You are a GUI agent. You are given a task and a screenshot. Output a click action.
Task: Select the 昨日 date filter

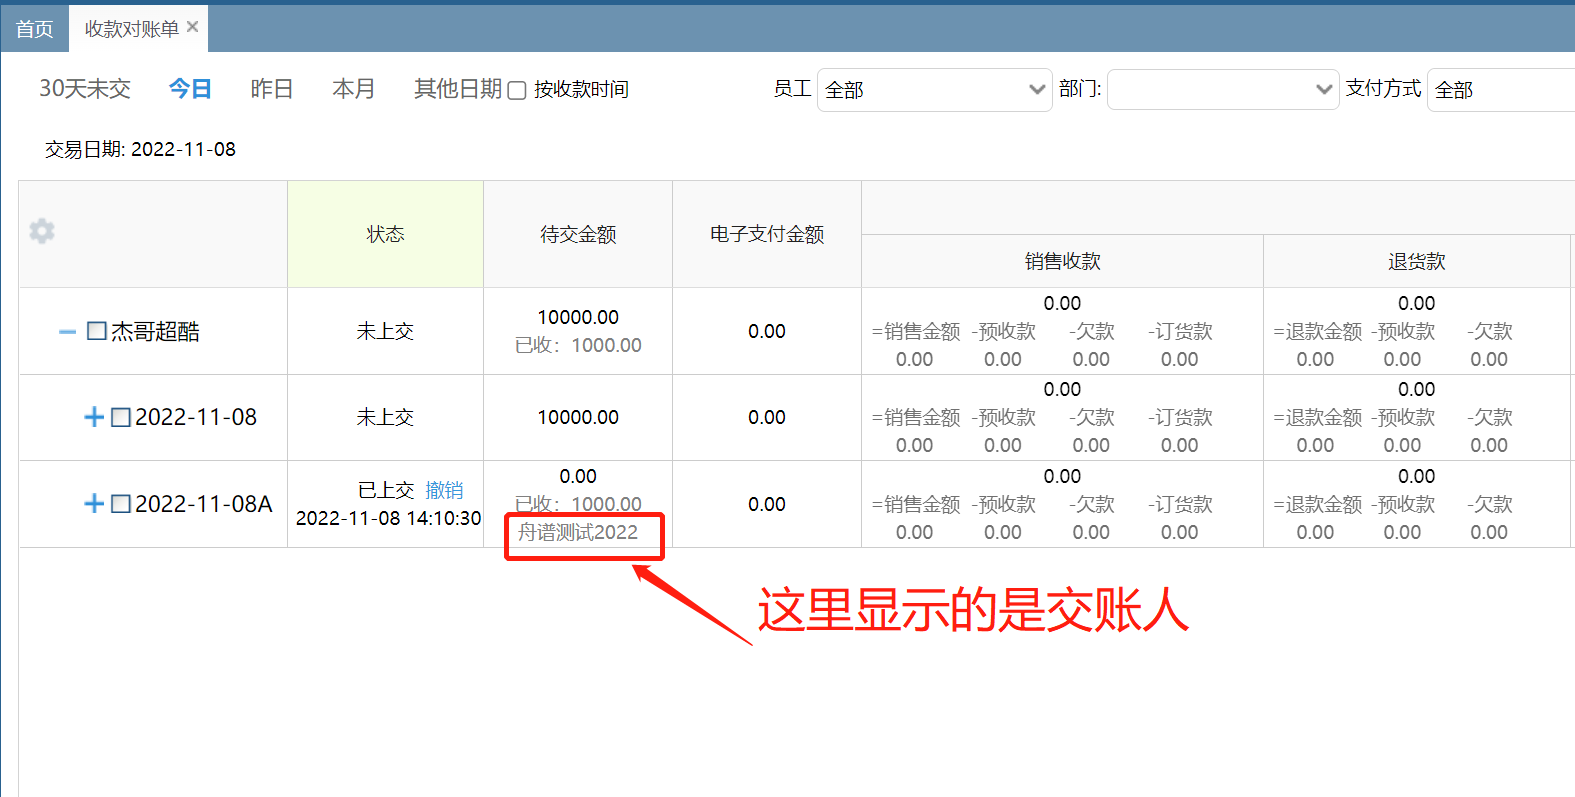(272, 89)
